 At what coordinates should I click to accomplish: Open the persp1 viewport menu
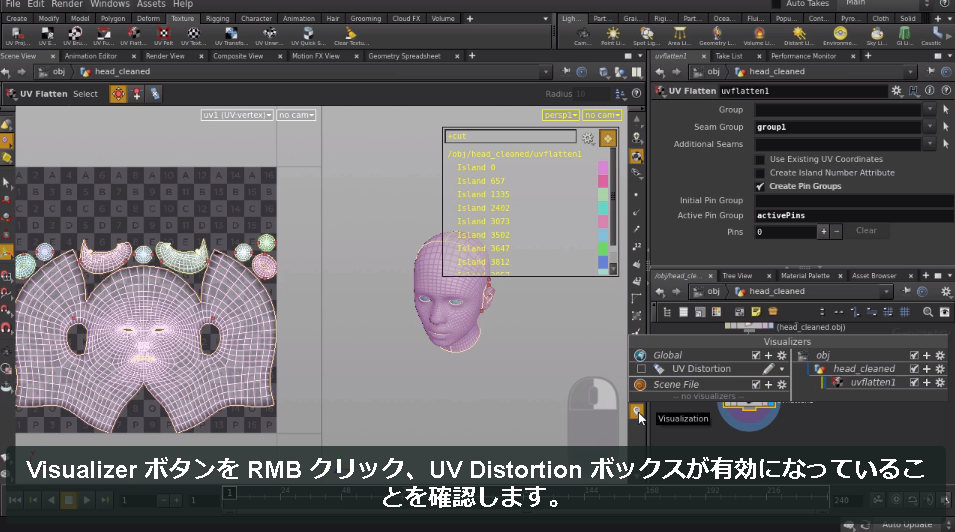tap(560, 115)
